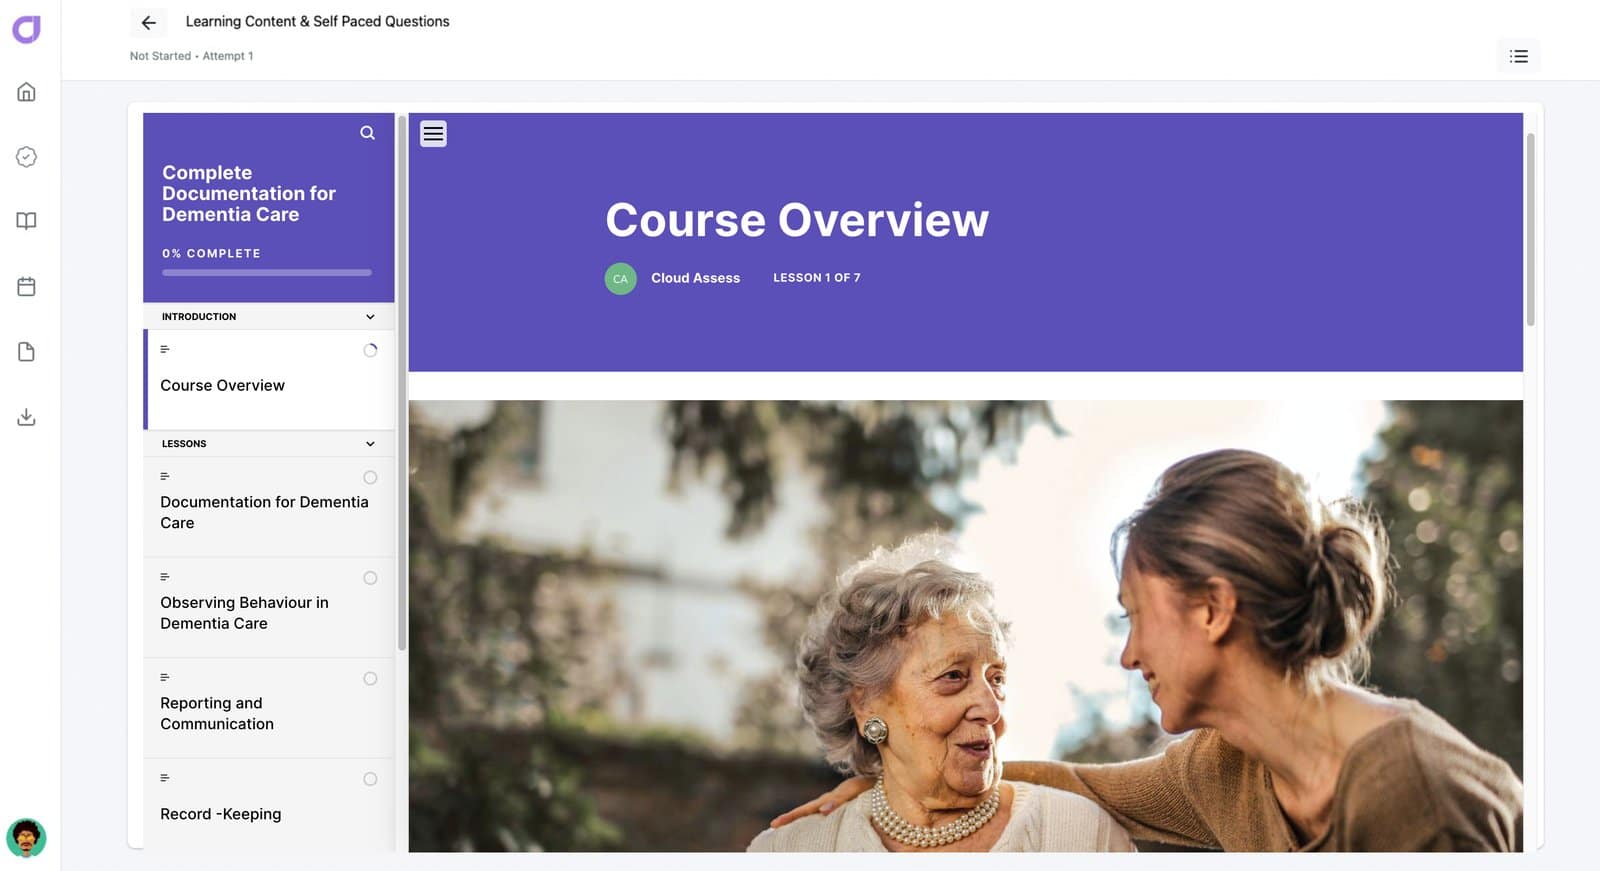Go back using the left arrow button
This screenshot has width=1600, height=871.
148,22
